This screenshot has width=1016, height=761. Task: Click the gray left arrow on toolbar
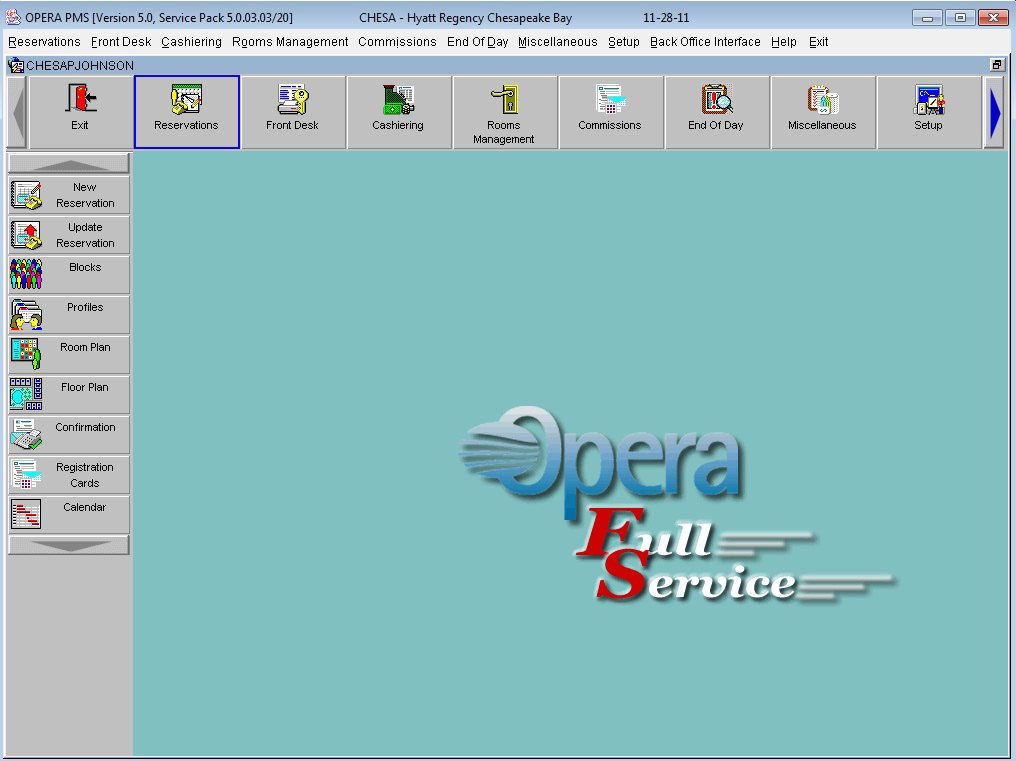pyautogui.click(x=18, y=112)
